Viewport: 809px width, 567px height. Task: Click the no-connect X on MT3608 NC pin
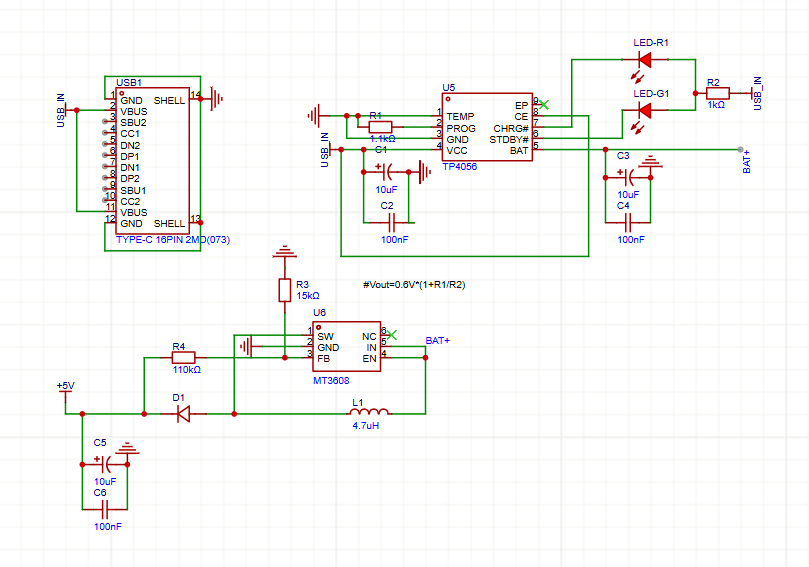[392, 334]
